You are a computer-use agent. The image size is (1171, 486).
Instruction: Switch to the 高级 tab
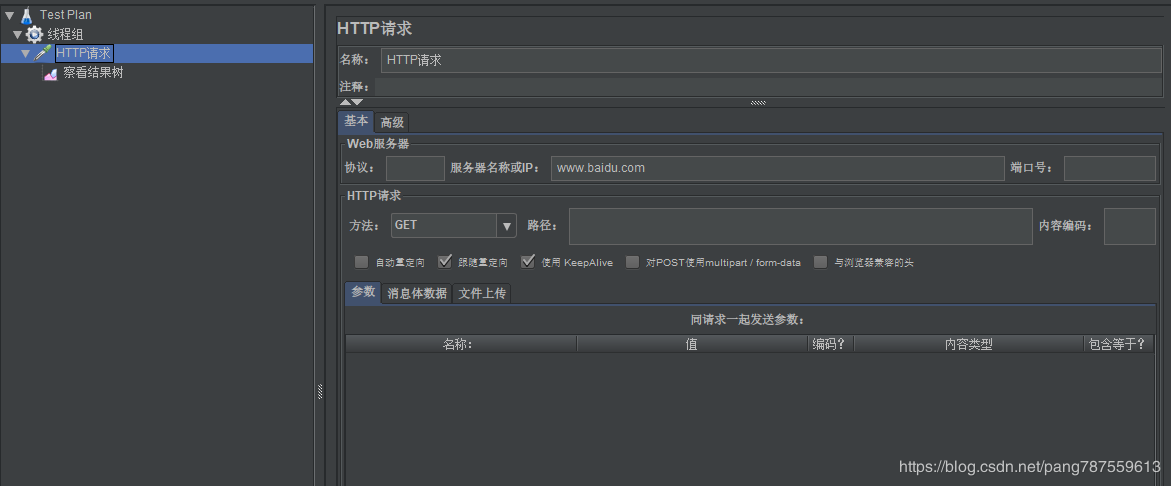[x=392, y=122]
